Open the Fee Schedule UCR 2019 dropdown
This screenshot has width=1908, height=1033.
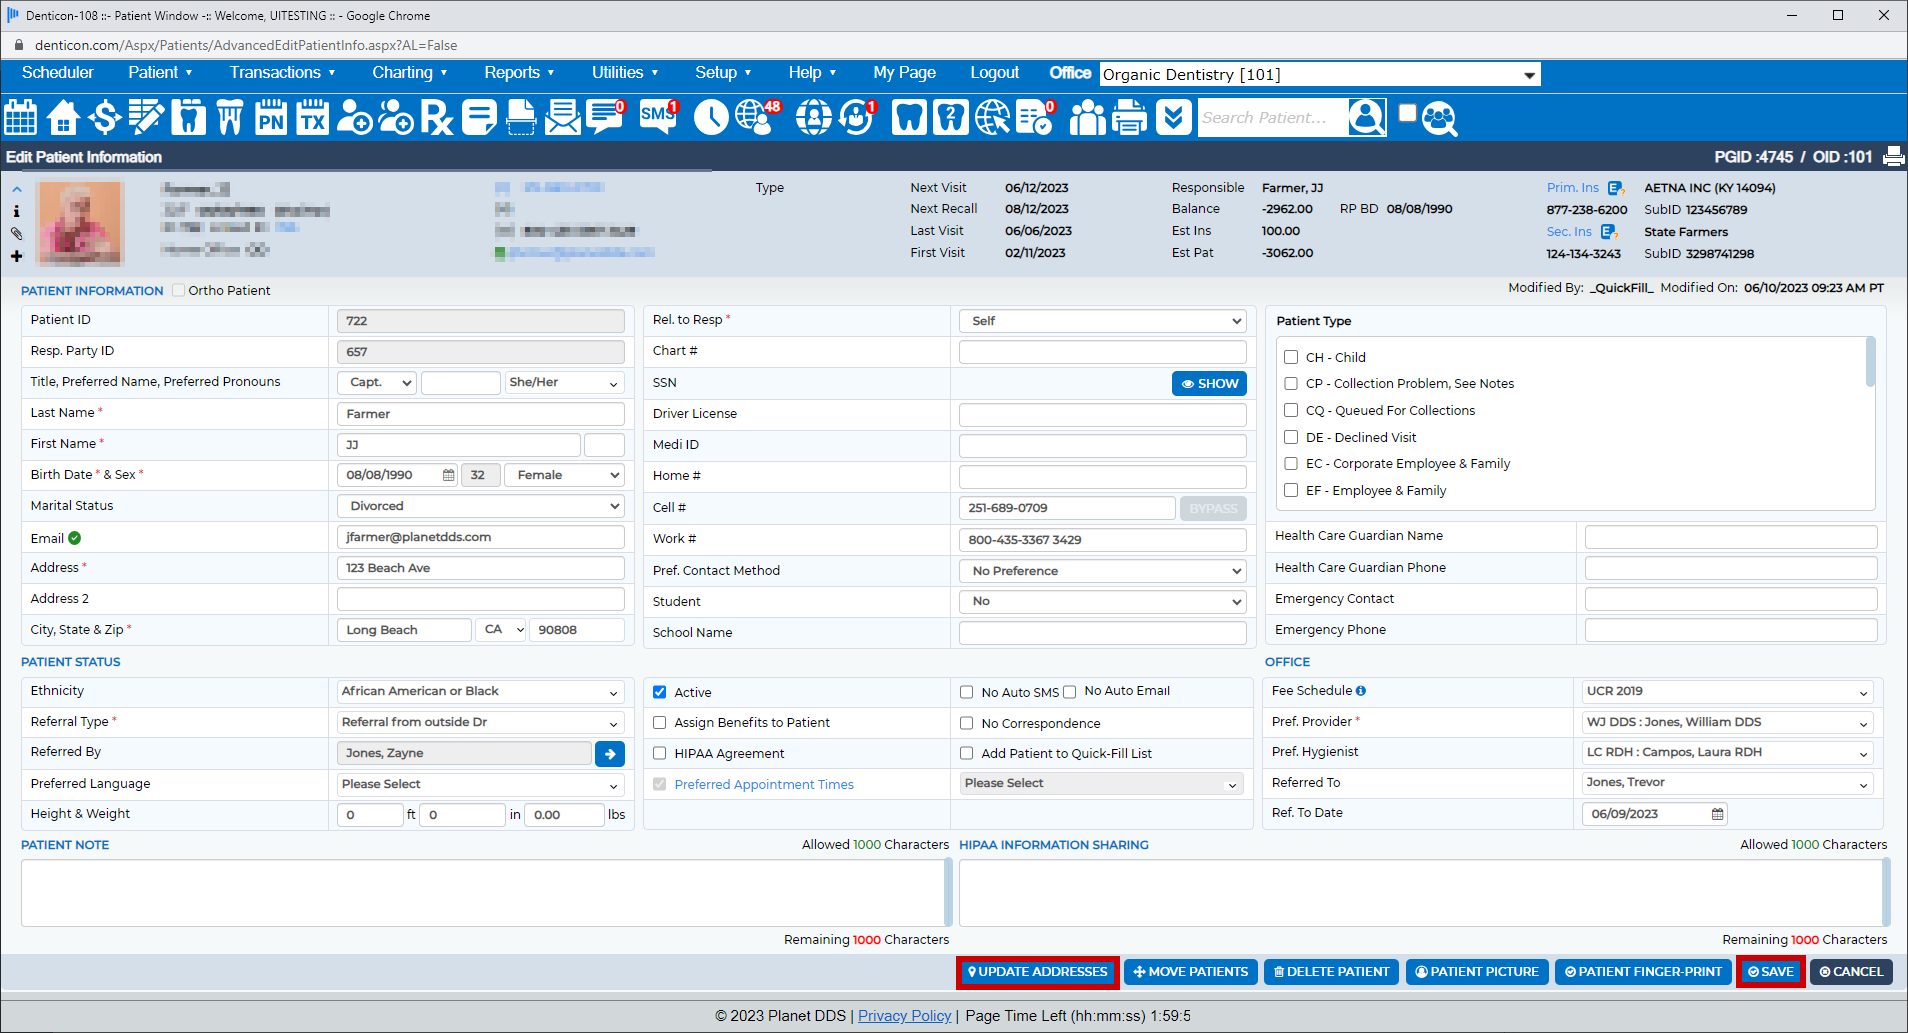pyautogui.click(x=1728, y=692)
